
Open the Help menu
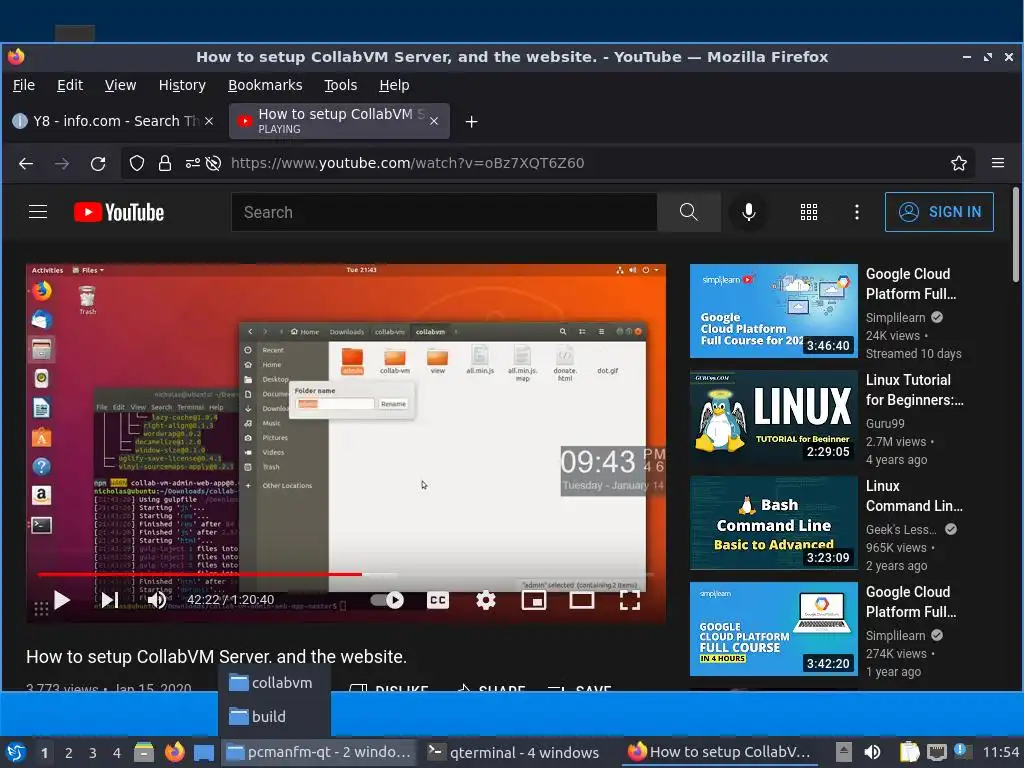coord(394,85)
